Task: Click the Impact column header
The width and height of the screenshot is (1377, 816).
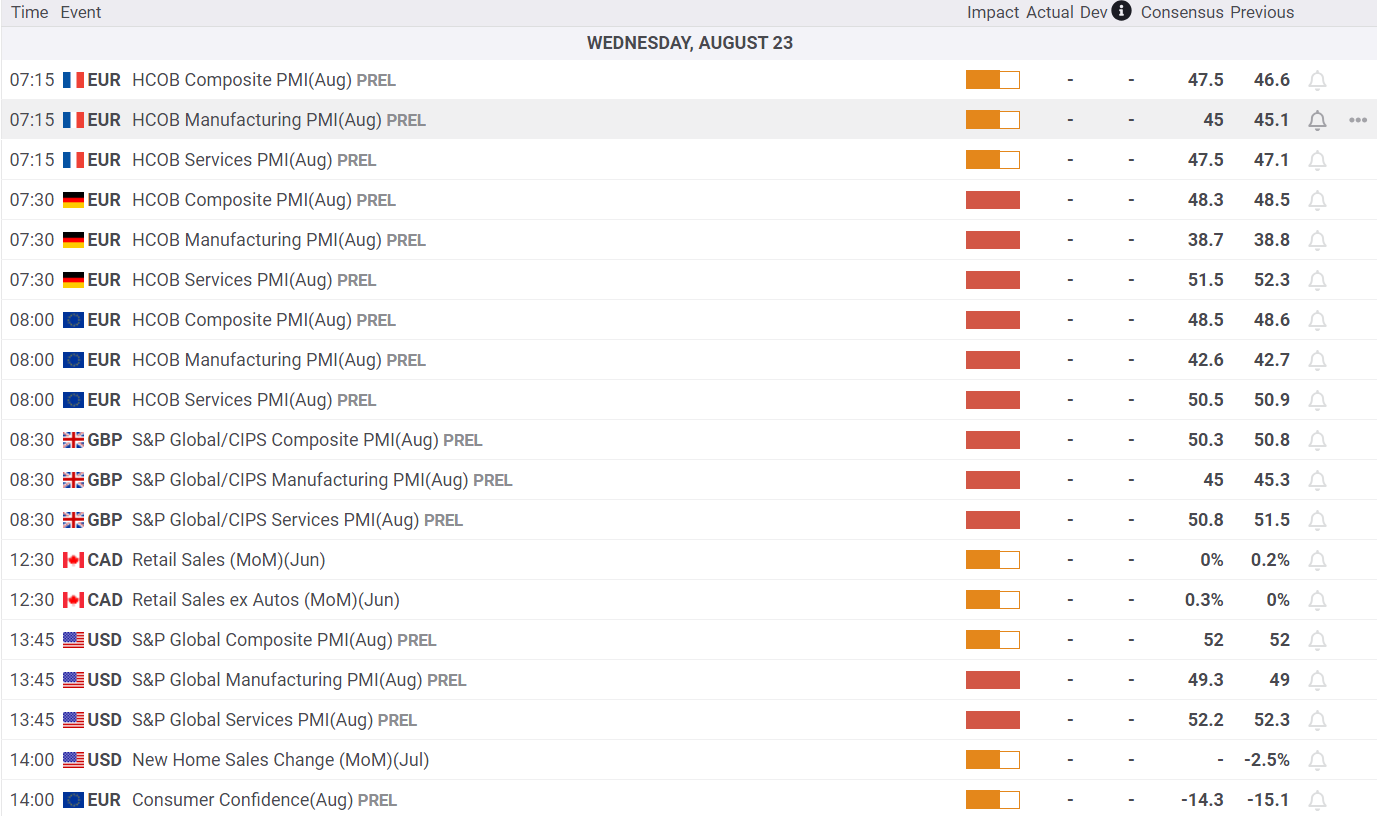Action: click(x=993, y=12)
